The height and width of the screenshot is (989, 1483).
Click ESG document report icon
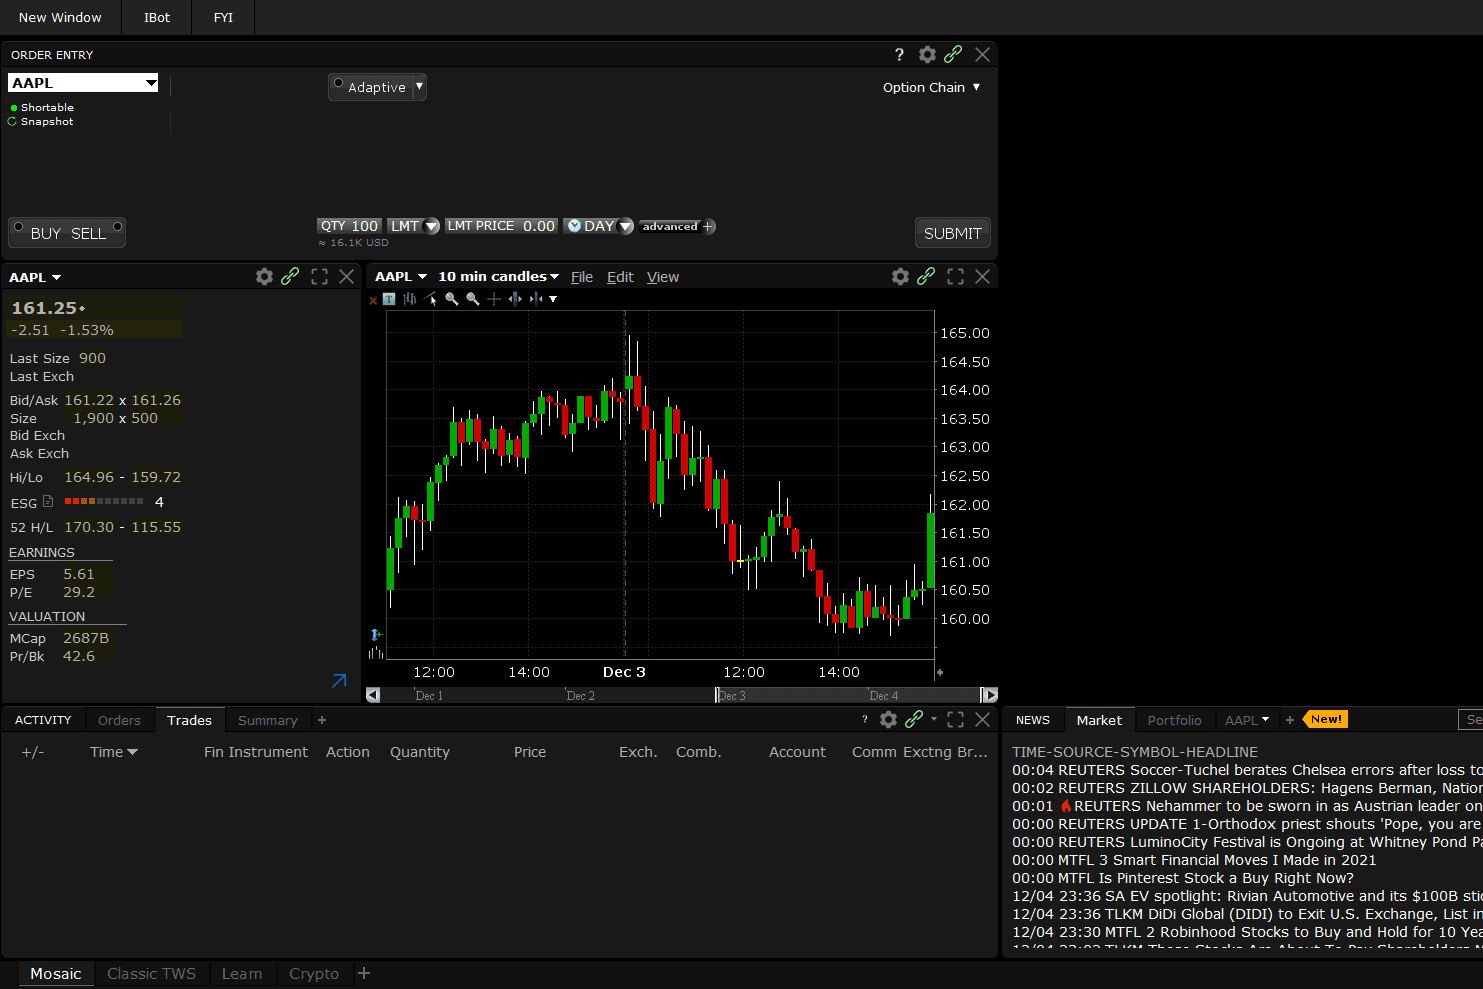[x=48, y=502]
